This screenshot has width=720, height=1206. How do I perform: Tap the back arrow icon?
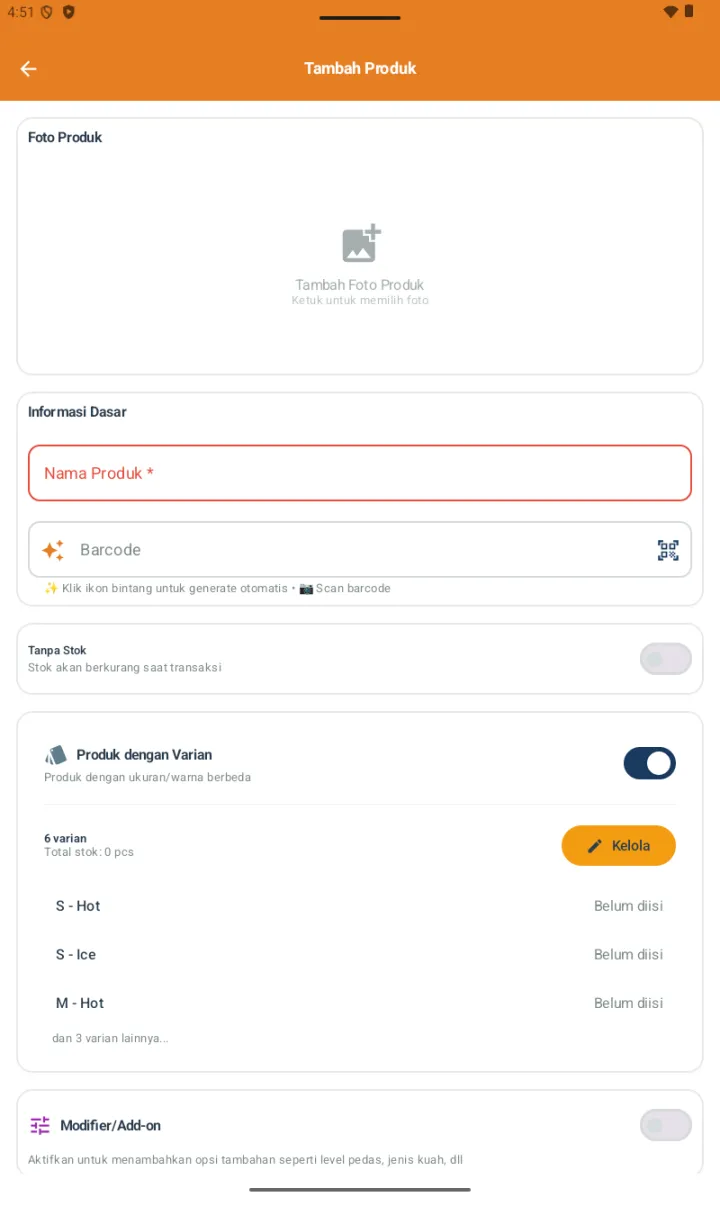tap(28, 69)
